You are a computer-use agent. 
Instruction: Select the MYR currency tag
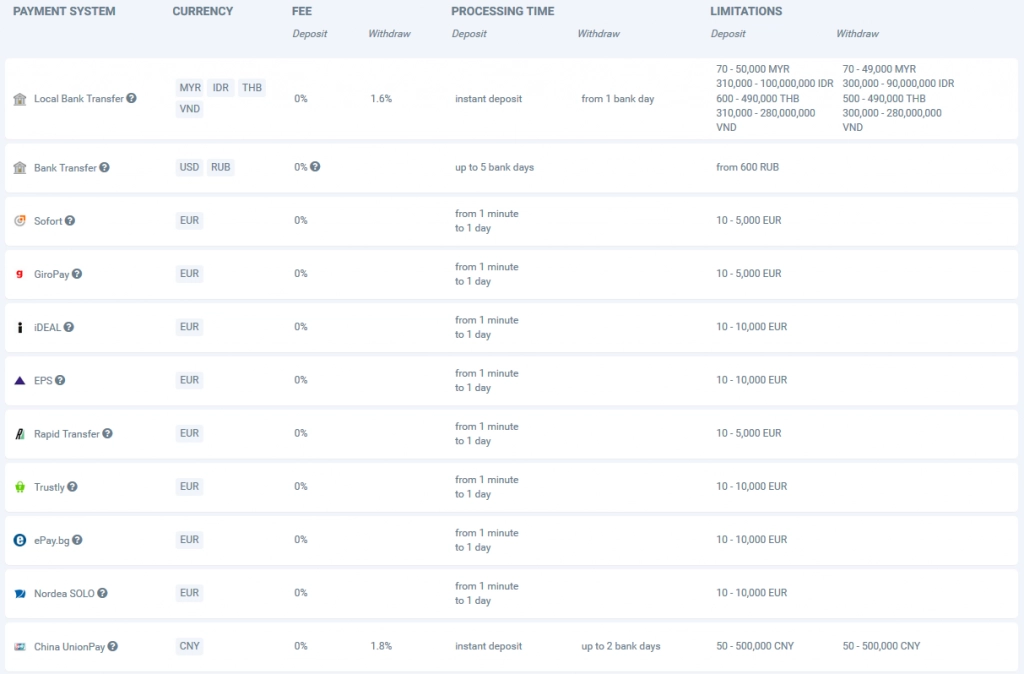point(190,88)
